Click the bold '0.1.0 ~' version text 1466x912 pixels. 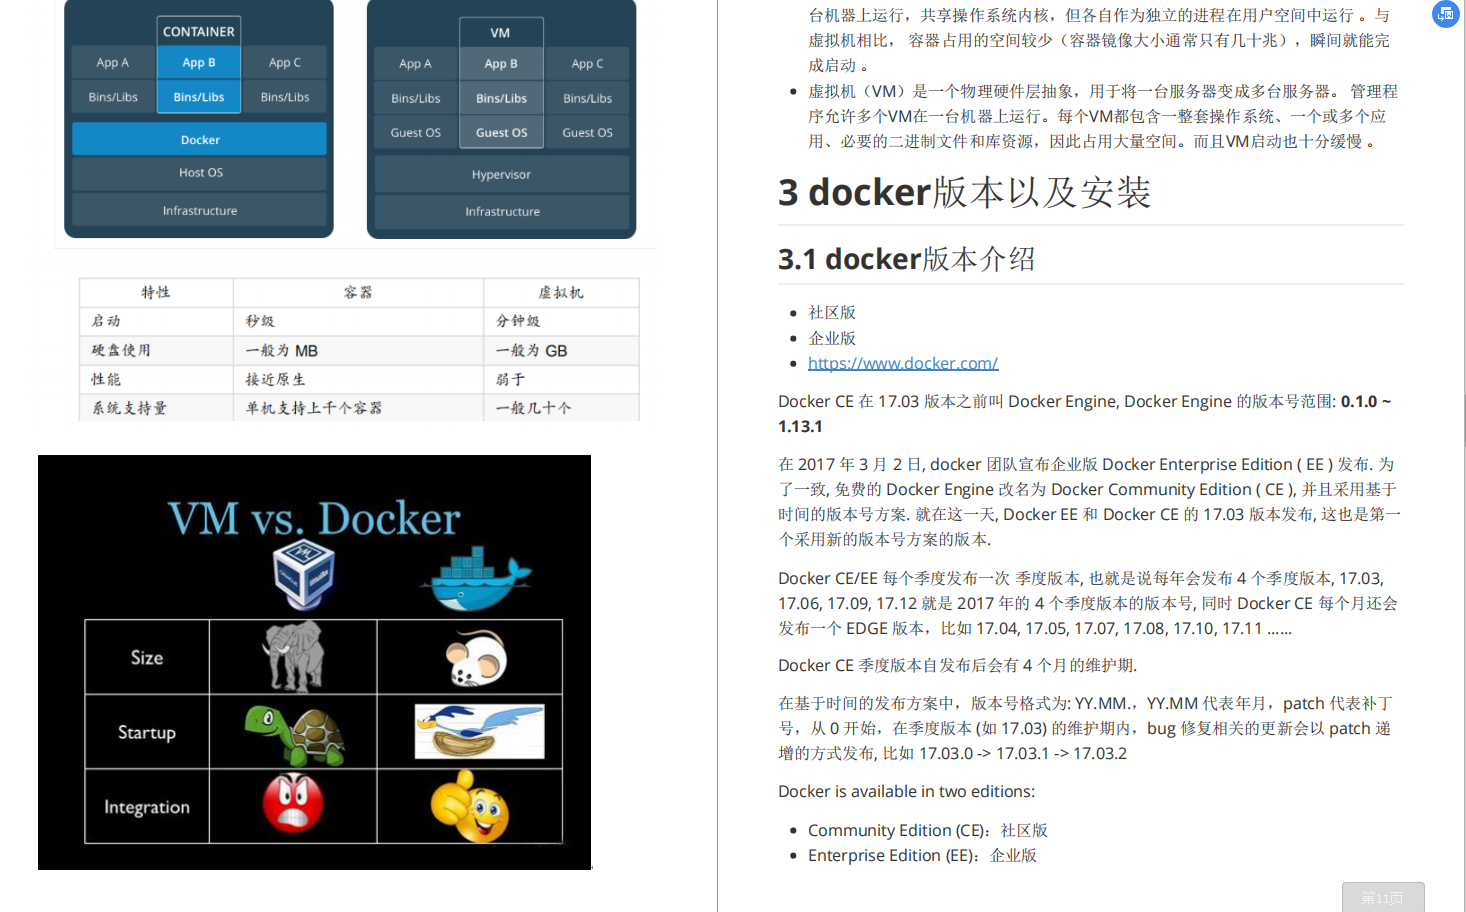click(1366, 401)
